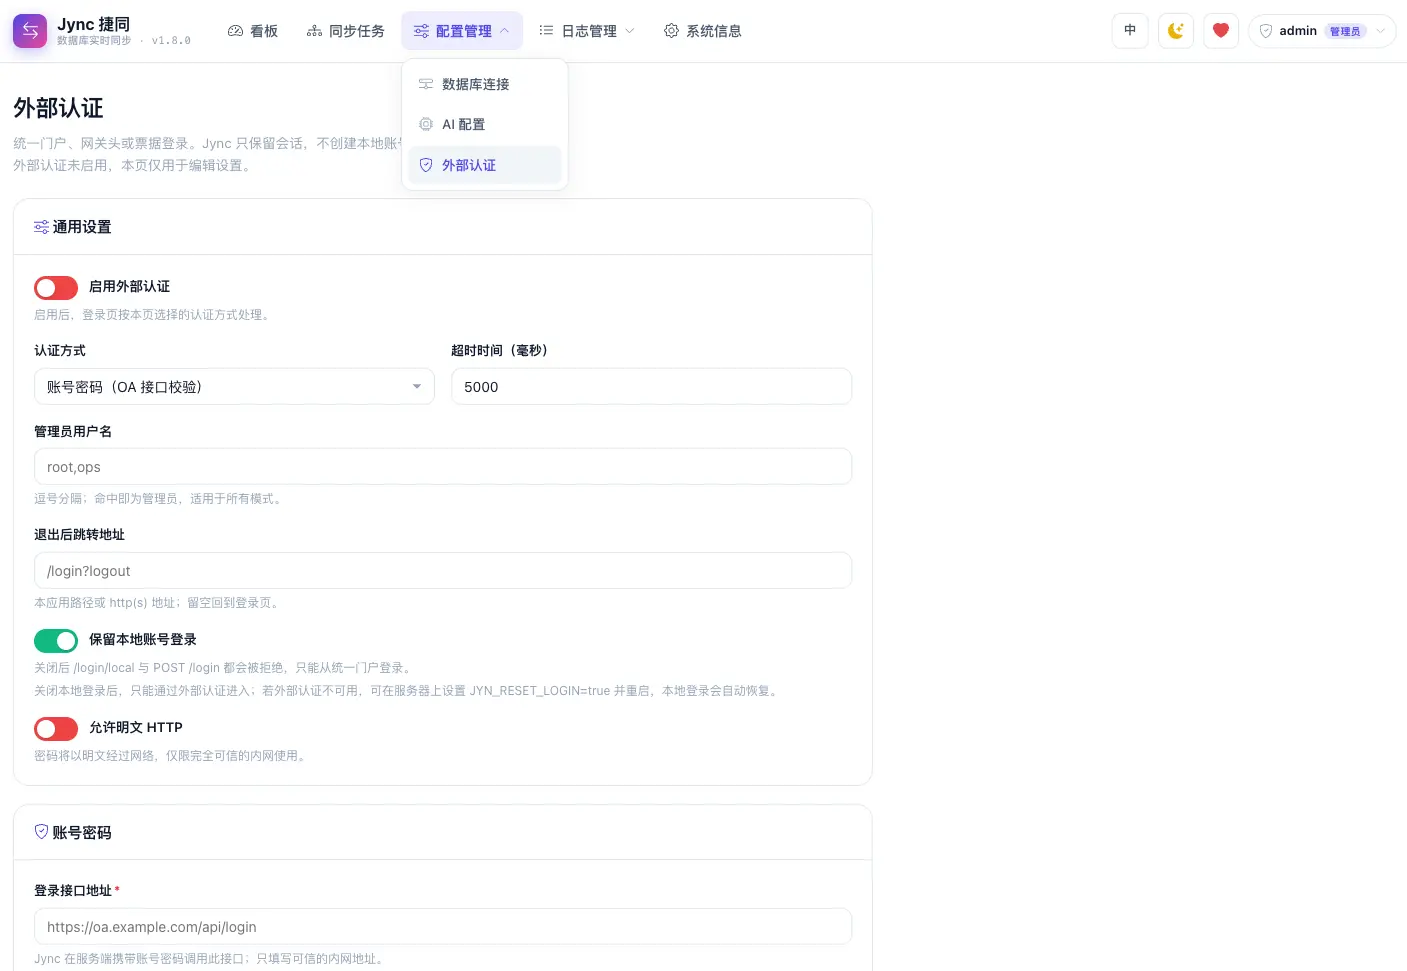Click the dashboard icon next to 看板
Image resolution: width=1407 pixels, height=971 pixels.
(236, 31)
